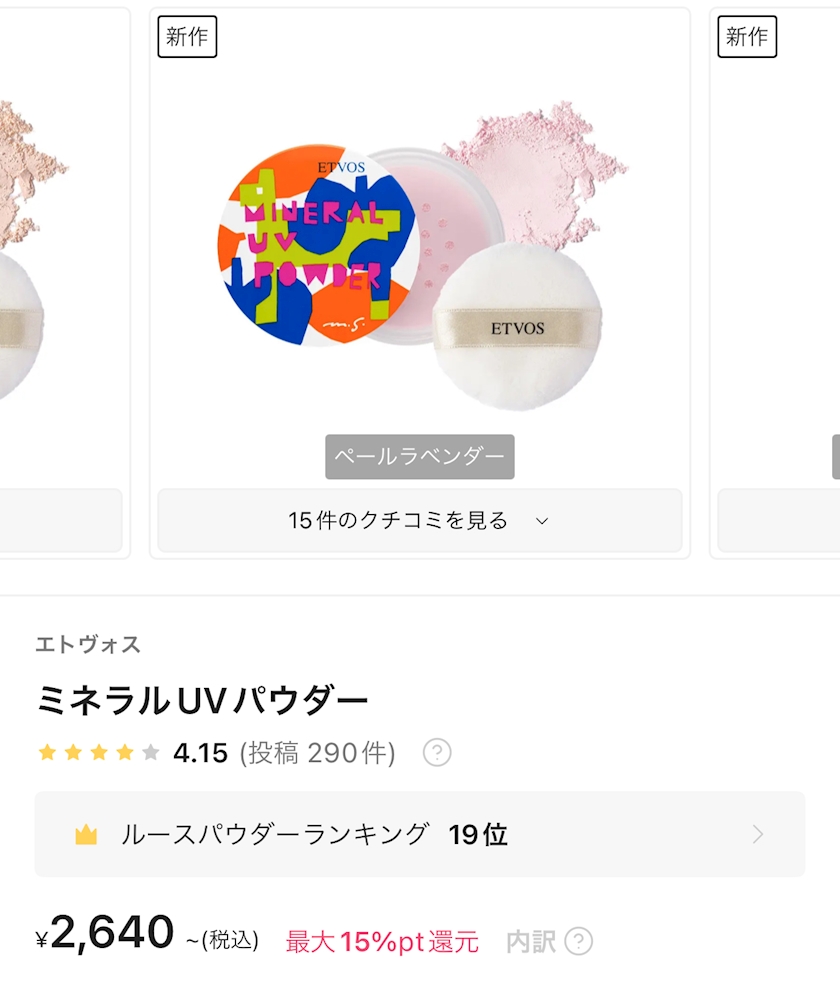Click the help icon beside the review count
The width and height of the screenshot is (840, 982).
point(437,752)
